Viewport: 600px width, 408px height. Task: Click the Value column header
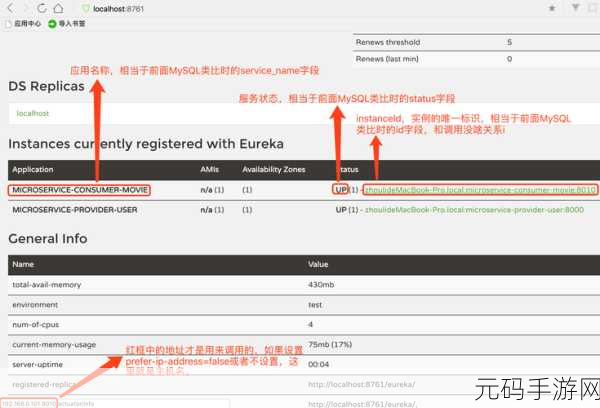[x=318, y=264]
